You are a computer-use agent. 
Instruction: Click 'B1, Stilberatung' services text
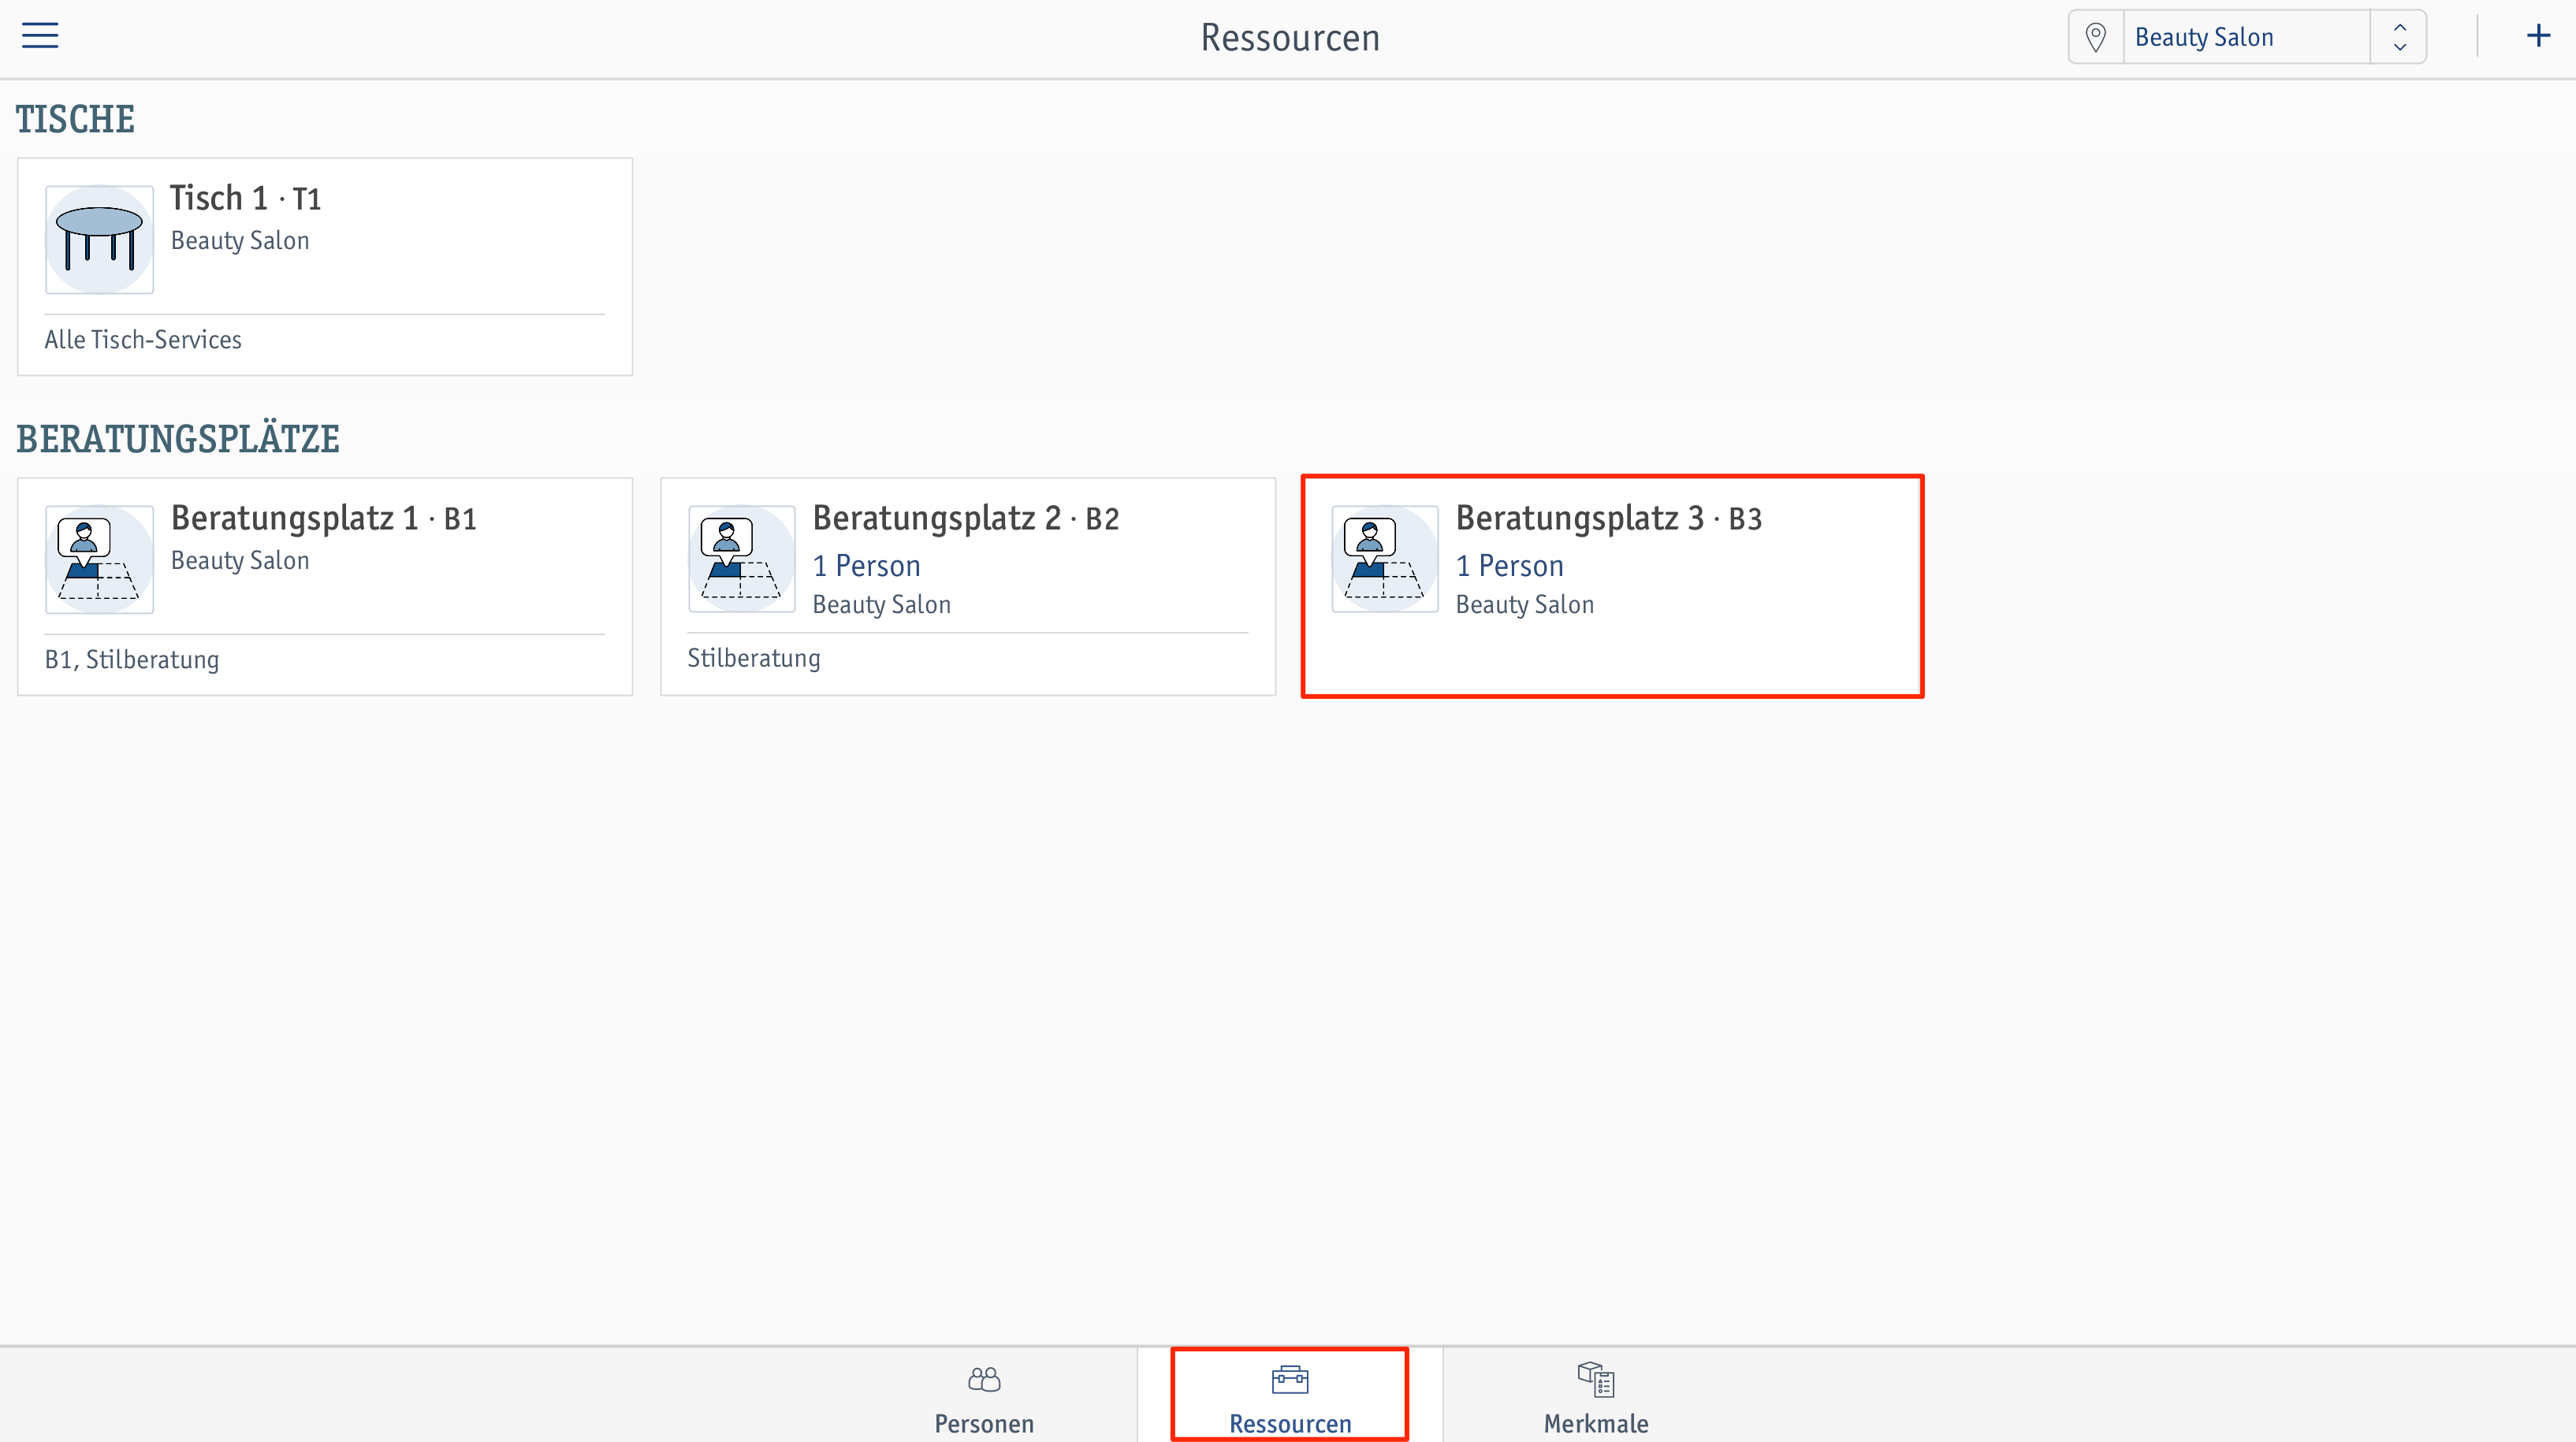pos(132,660)
